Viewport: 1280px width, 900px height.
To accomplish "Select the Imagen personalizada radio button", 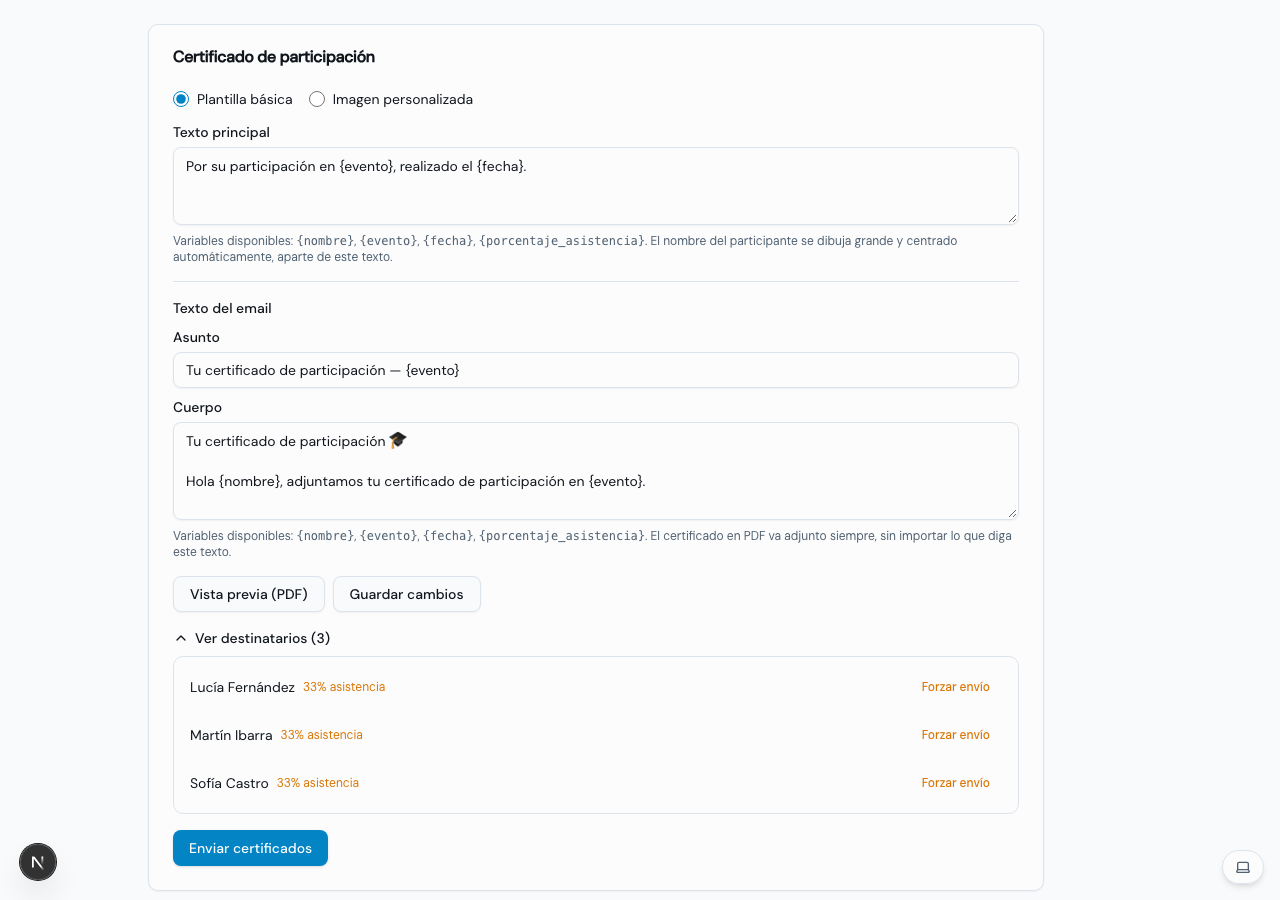I will click(317, 99).
